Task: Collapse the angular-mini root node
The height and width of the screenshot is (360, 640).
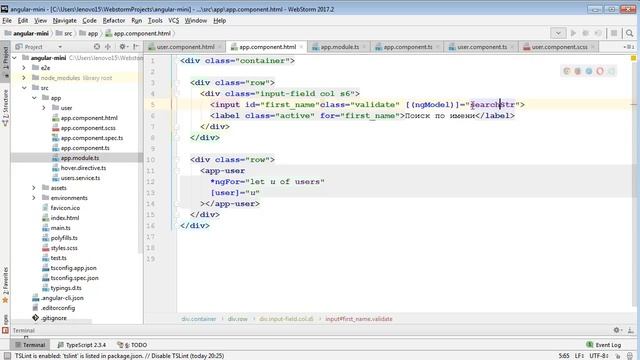Action: click(15, 58)
